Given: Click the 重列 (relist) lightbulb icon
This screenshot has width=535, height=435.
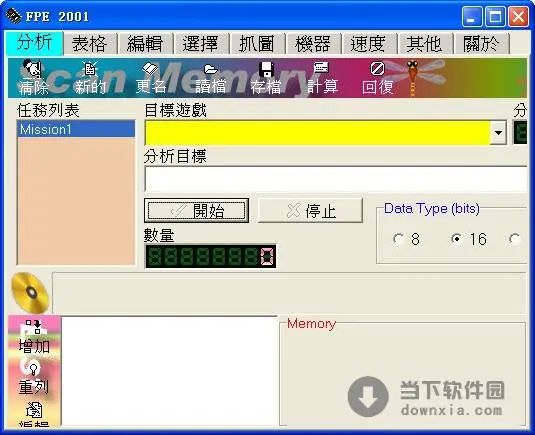Looking at the screenshot, I should pos(33,369).
